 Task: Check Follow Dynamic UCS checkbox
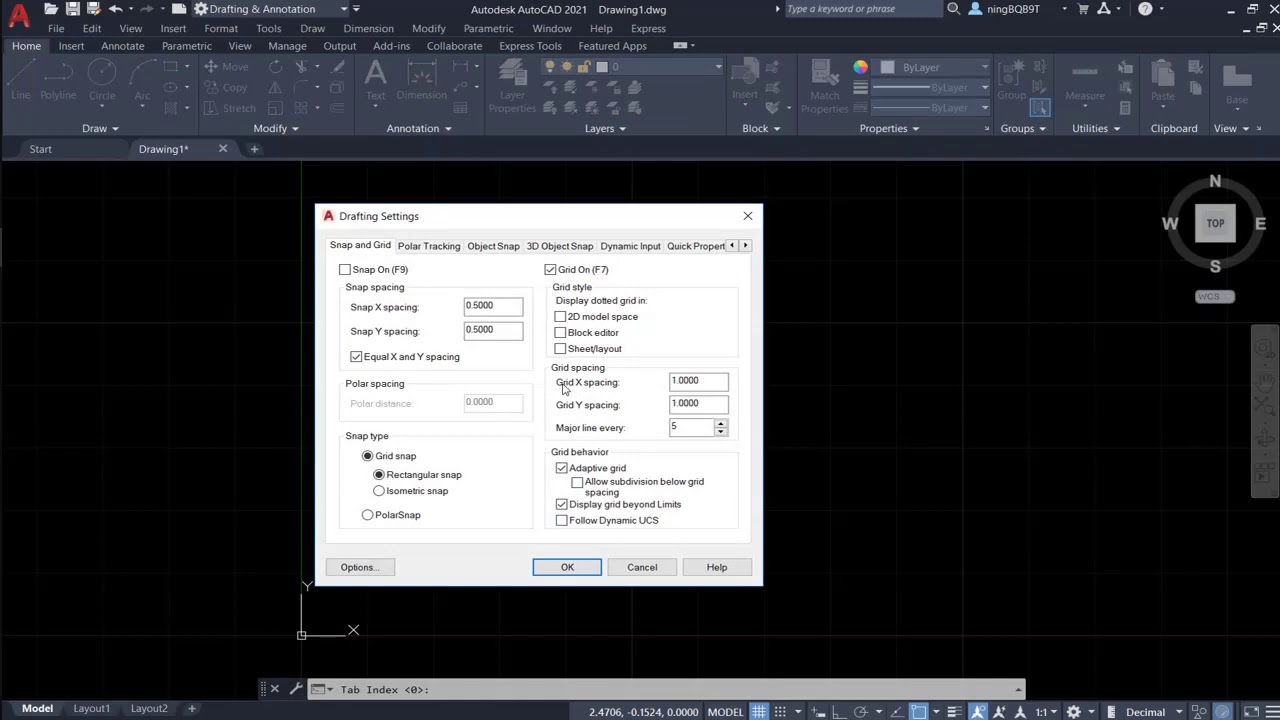(561, 521)
